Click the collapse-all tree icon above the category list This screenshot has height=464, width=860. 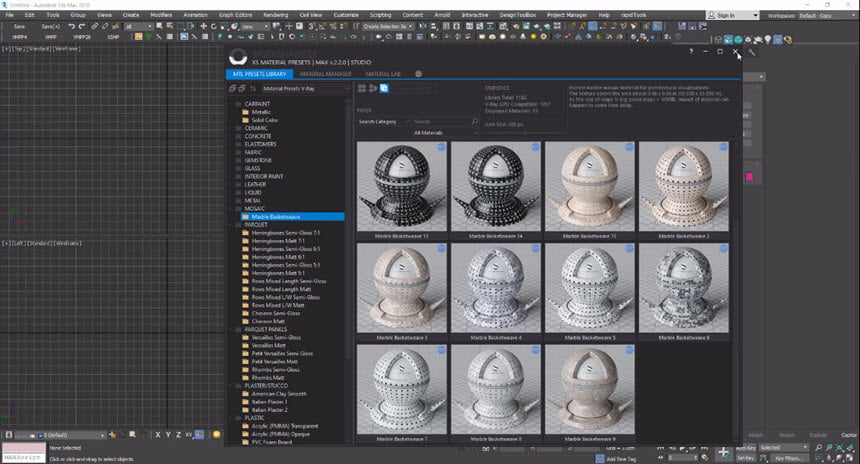[242, 88]
